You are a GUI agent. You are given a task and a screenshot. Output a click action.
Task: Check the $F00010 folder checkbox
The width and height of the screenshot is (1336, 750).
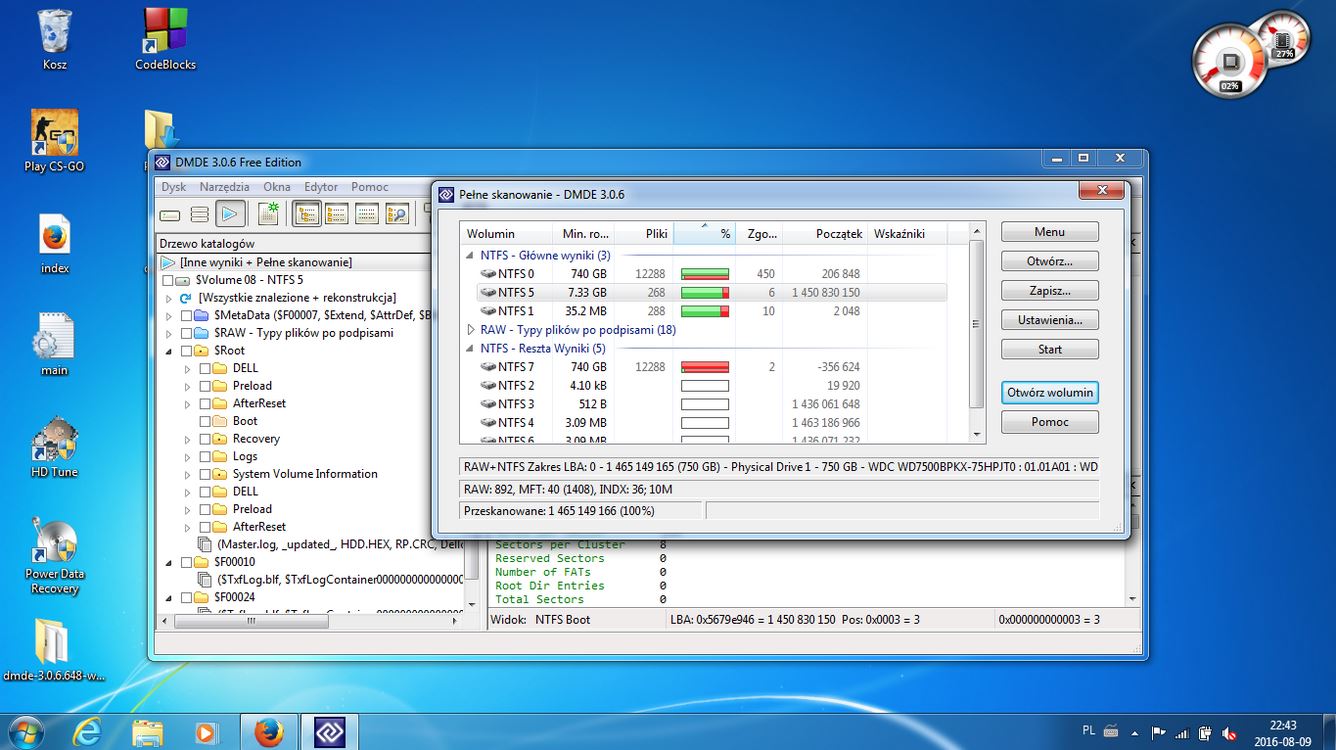[x=185, y=562]
